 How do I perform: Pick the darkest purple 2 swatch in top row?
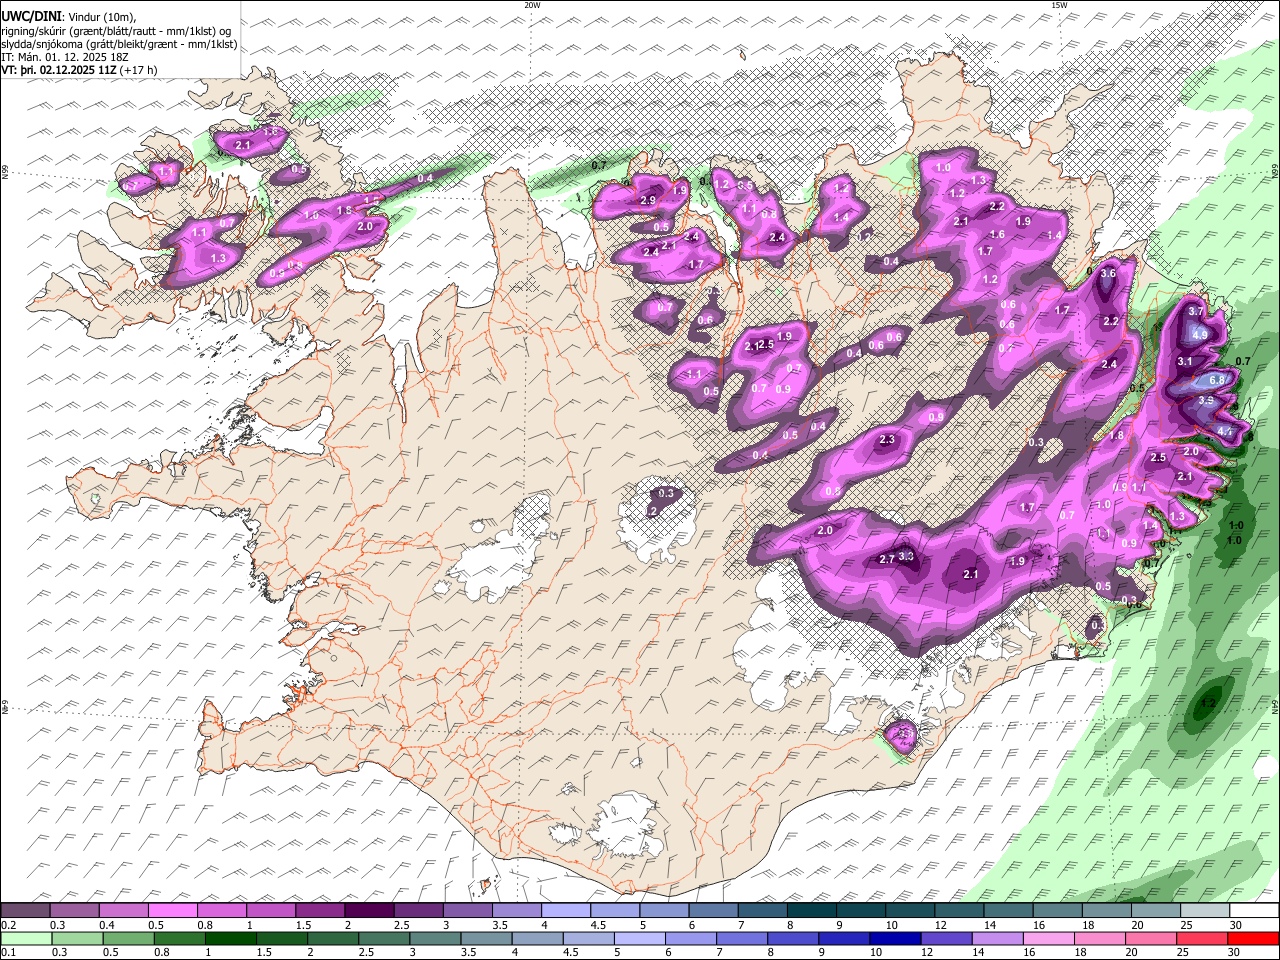(369, 911)
